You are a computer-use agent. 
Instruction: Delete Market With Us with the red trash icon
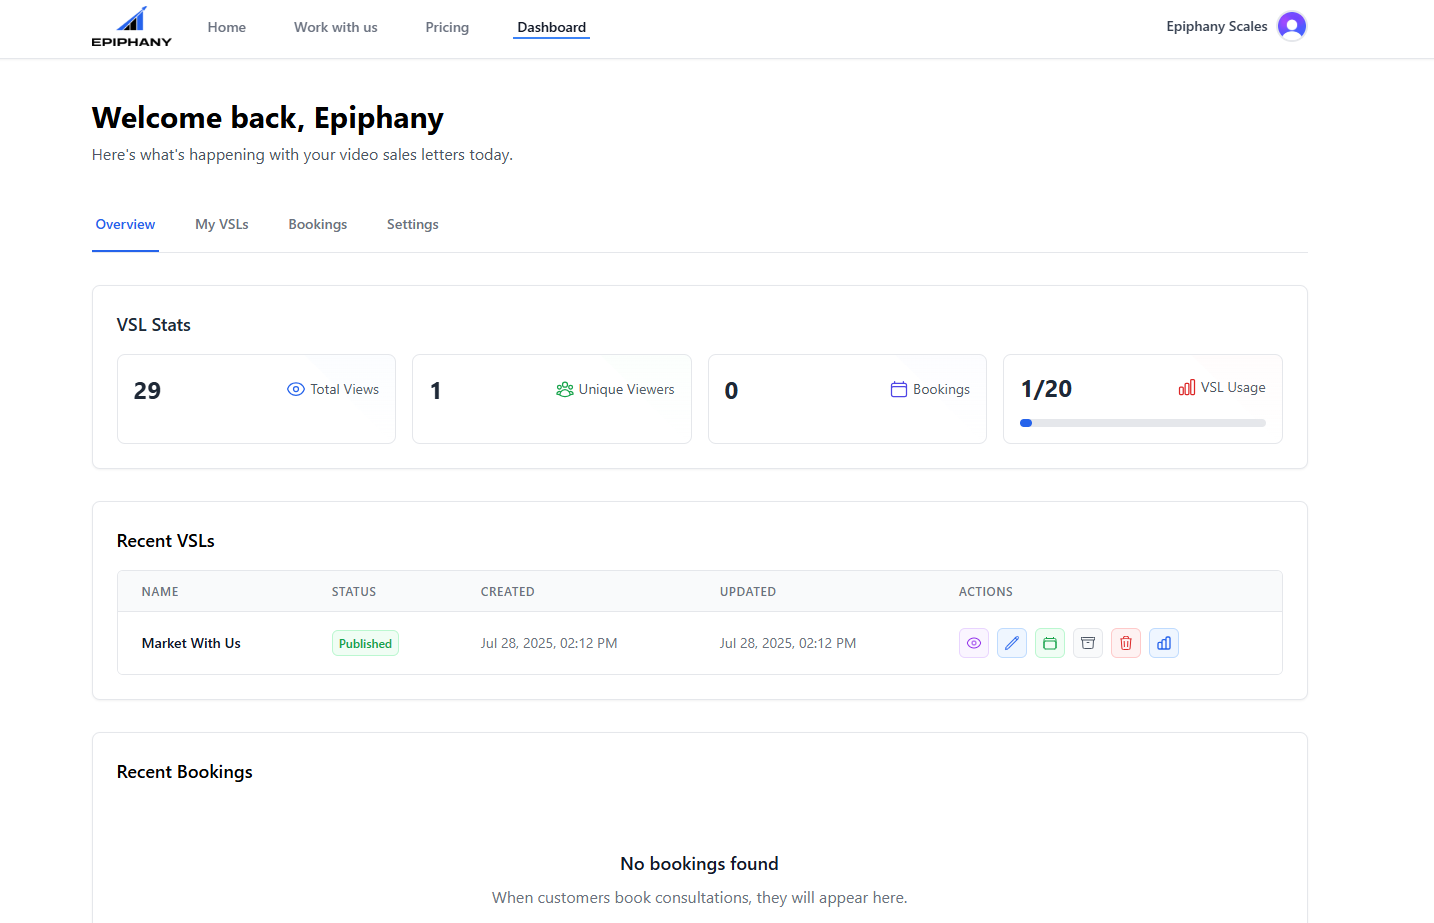tap(1126, 643)
